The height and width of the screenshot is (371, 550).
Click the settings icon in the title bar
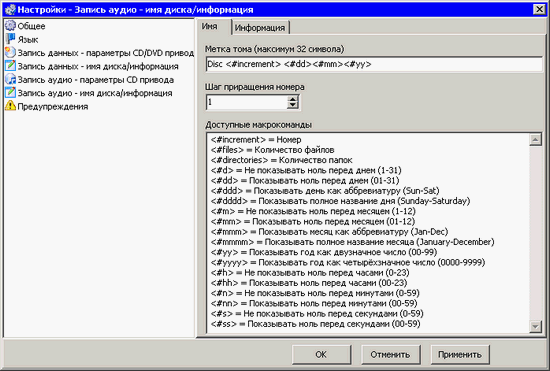(10, 9)
